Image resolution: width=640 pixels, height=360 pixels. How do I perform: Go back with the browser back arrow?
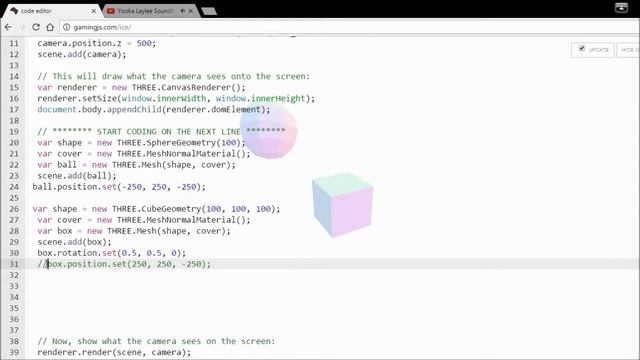click(x=8, y=27)
